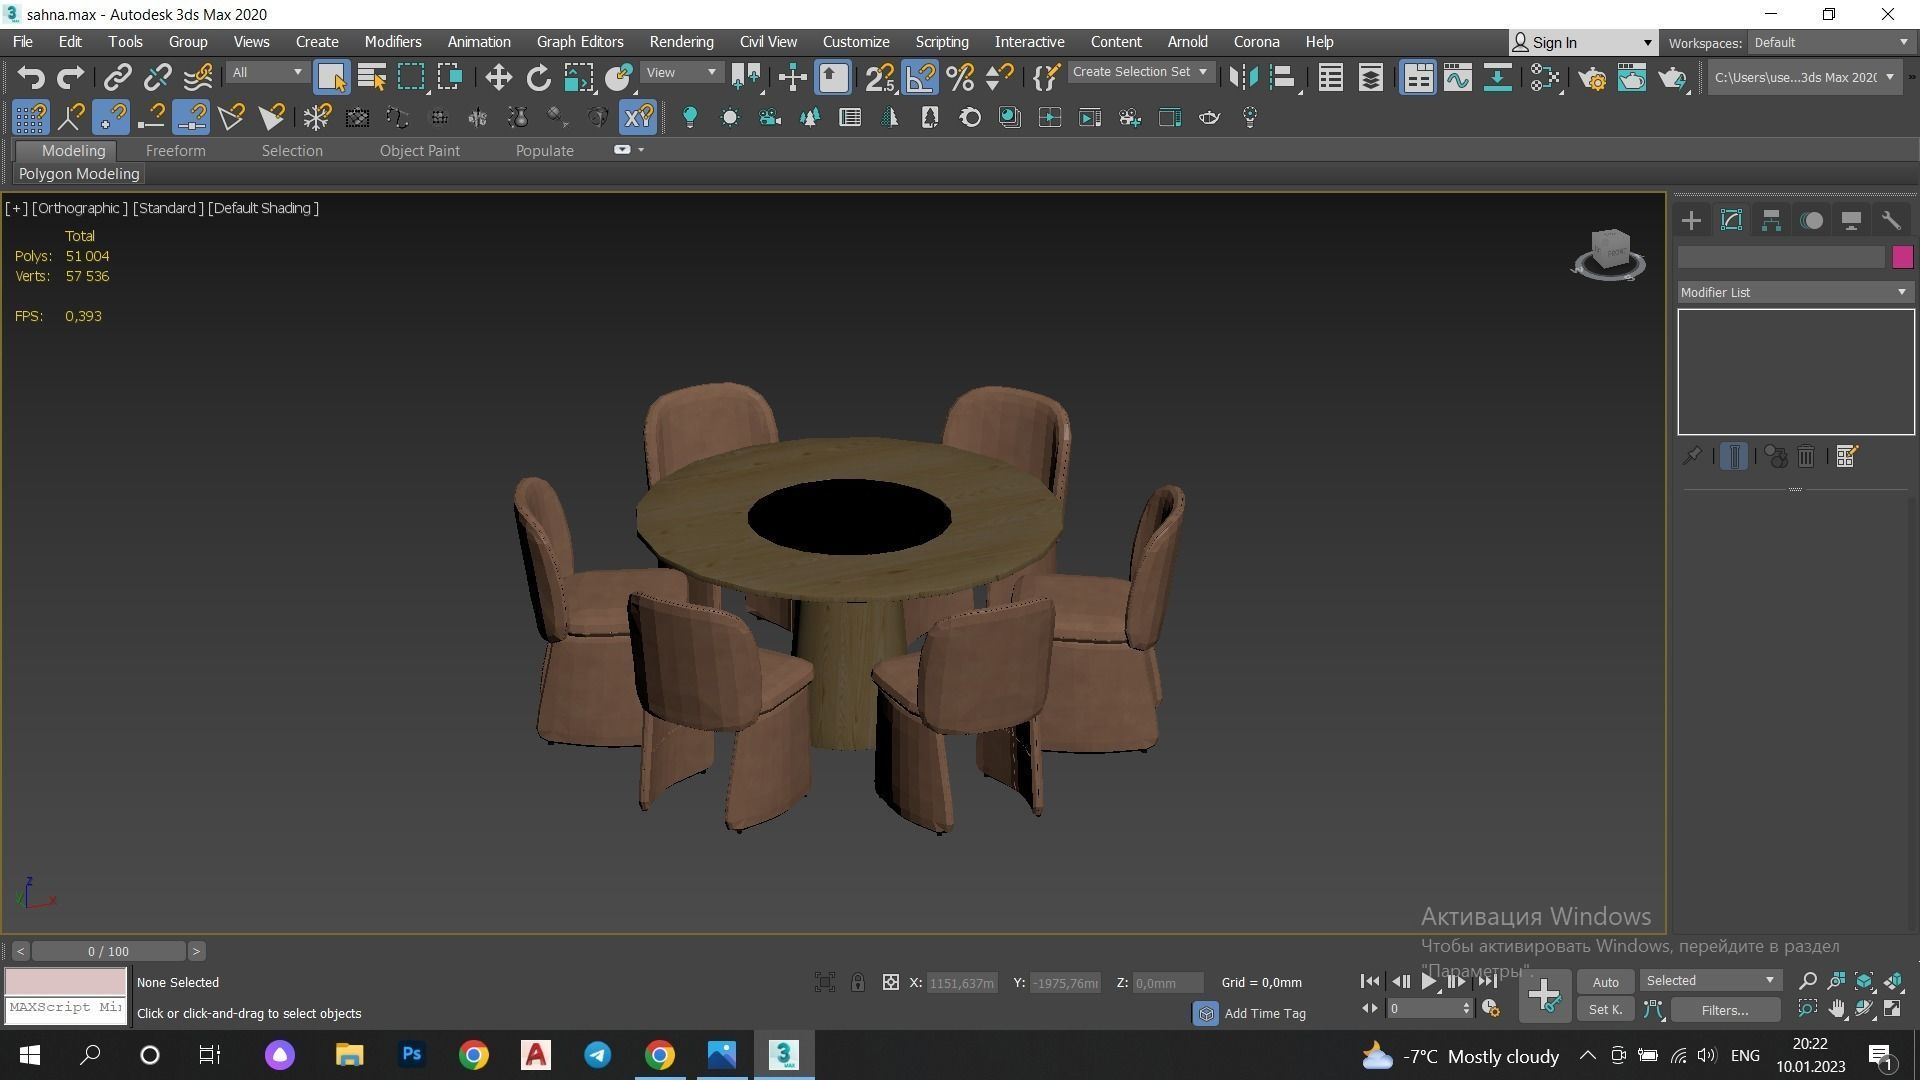Choose the Select and Scale tool
The width and height of the screenshot is (1920, 1080).
click(578, 77)
